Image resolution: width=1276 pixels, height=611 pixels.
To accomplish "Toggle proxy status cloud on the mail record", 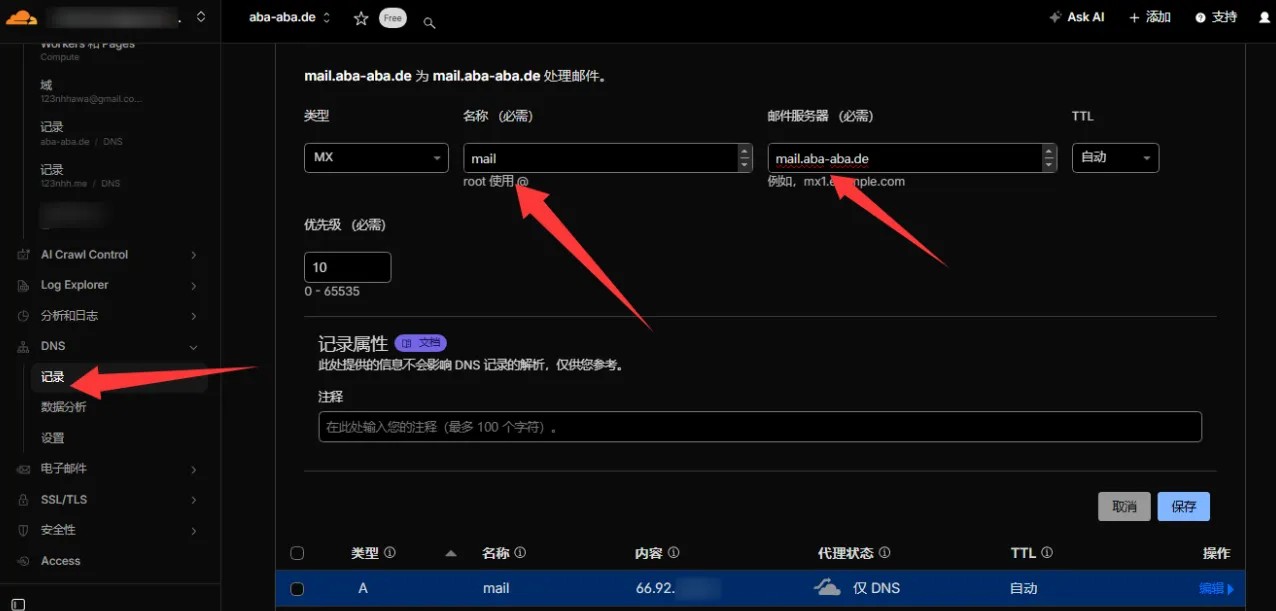I will click(826, 588).
